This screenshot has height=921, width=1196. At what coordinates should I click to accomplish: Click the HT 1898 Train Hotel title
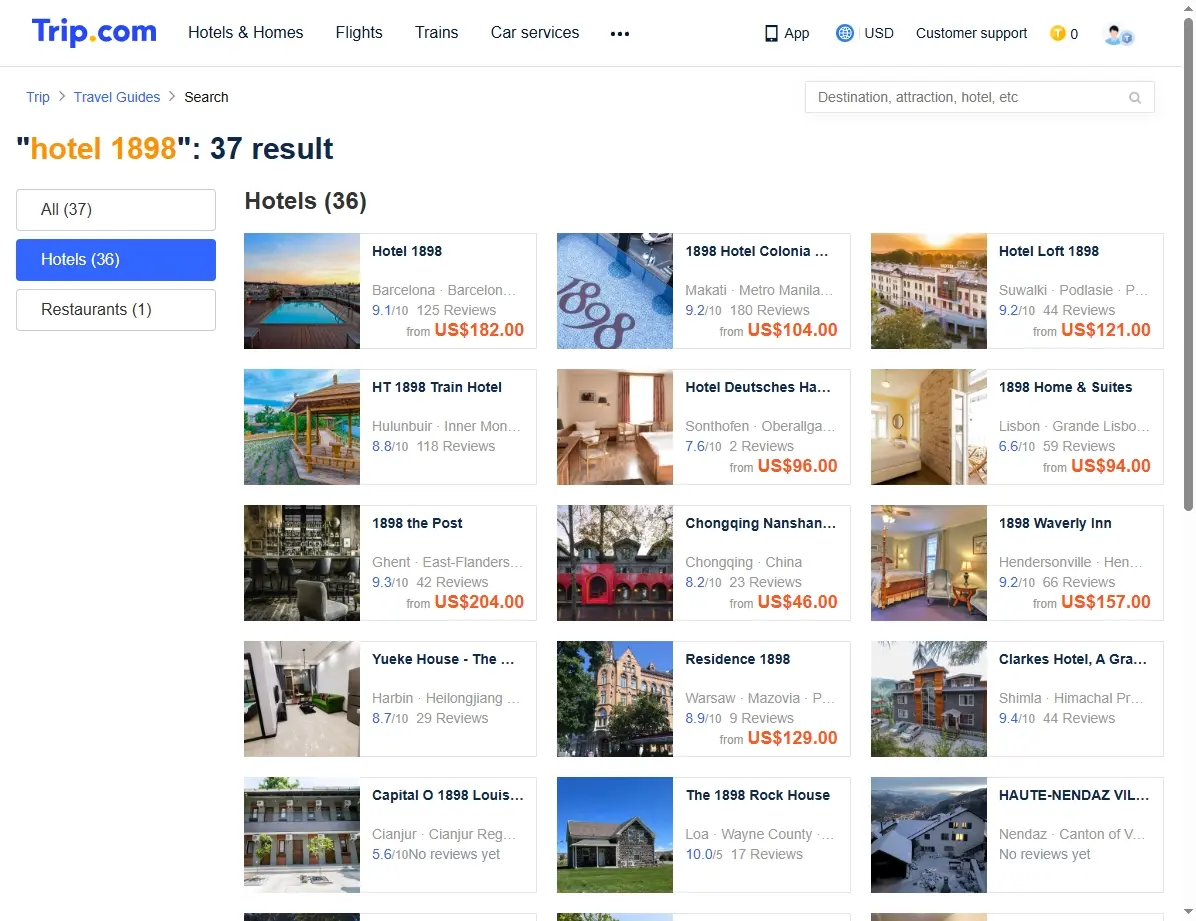436,387
